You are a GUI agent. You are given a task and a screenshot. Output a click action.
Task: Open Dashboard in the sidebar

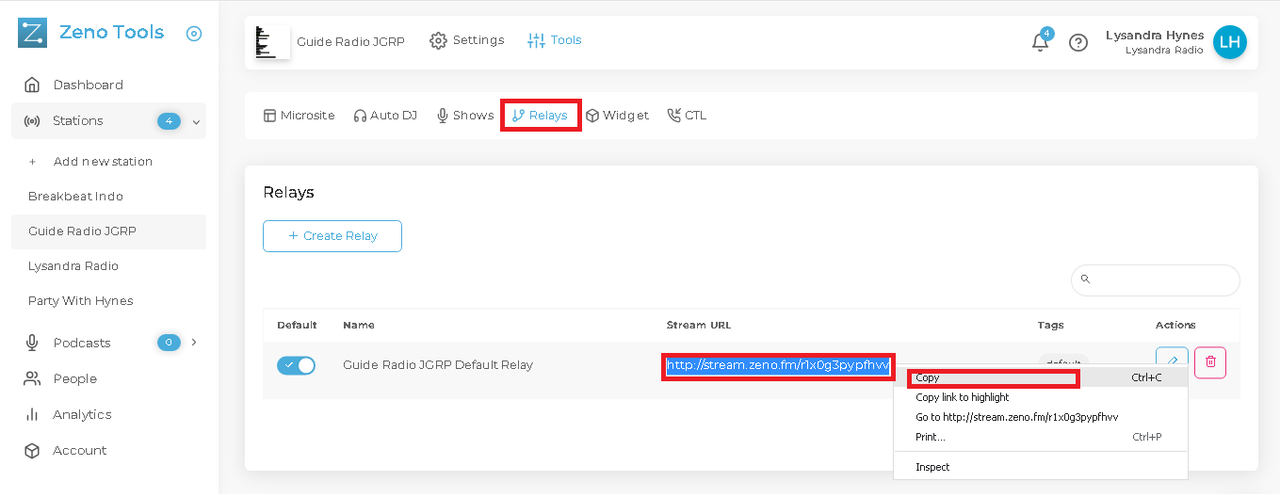tap(88, 85)
